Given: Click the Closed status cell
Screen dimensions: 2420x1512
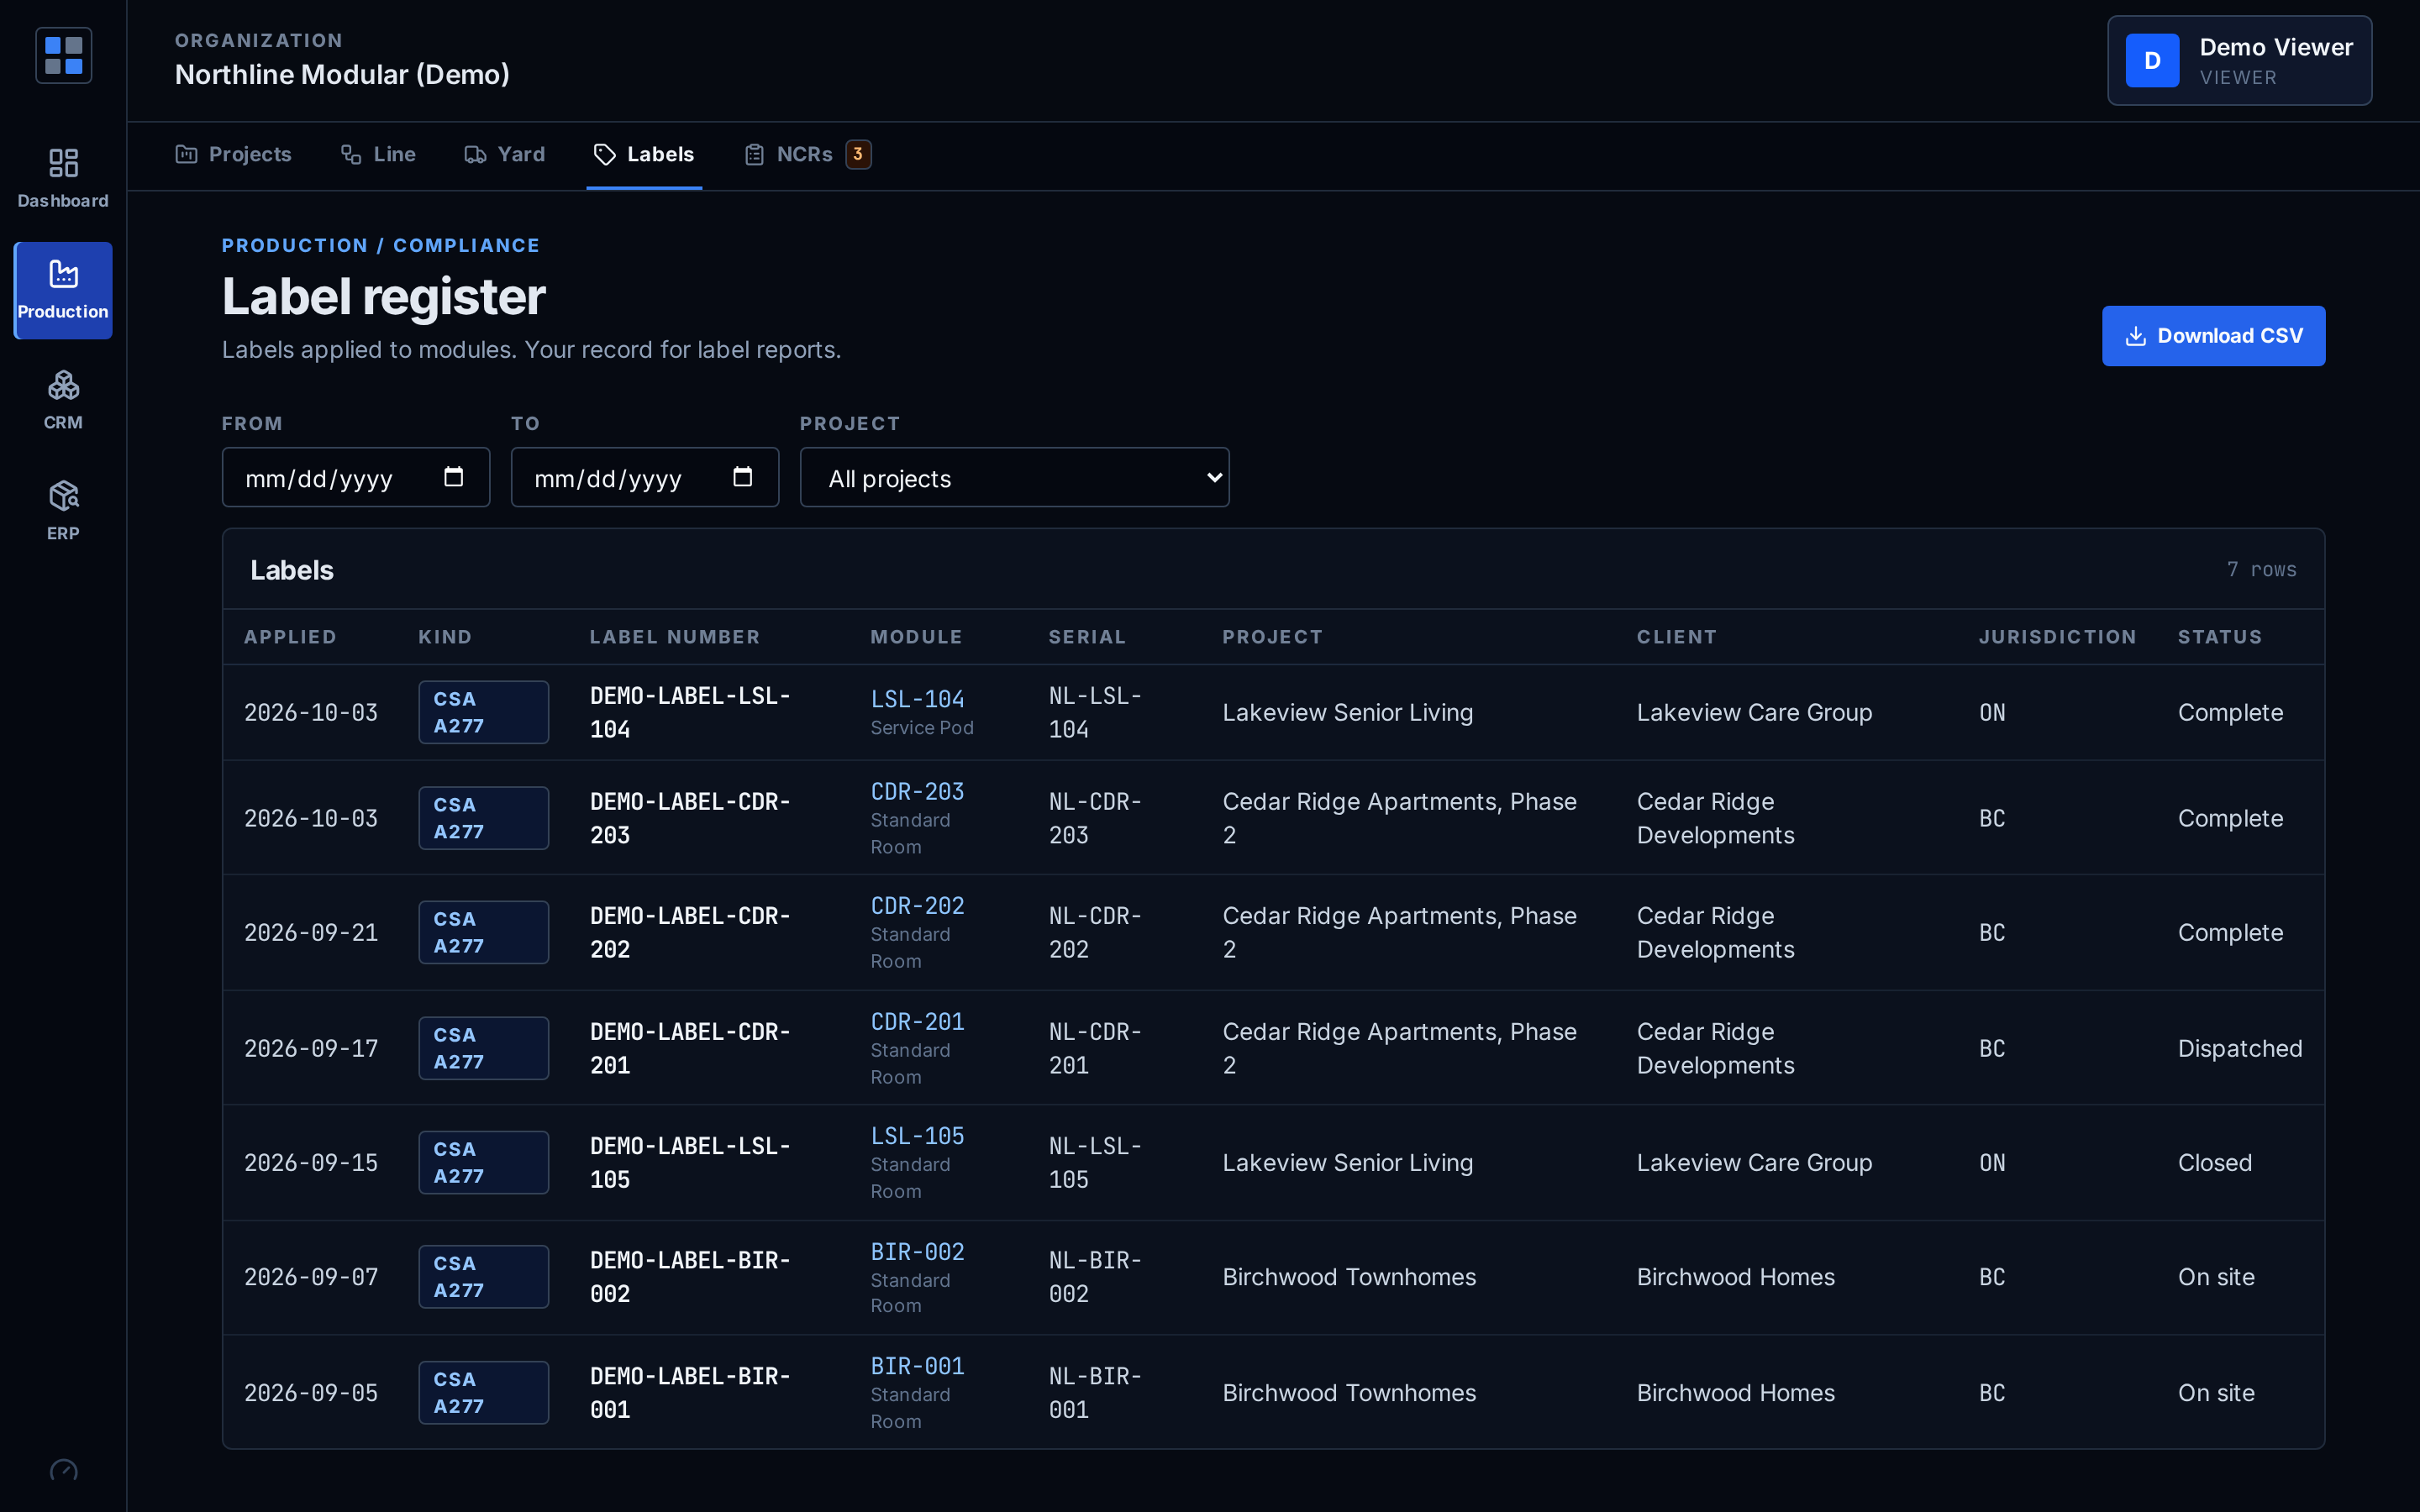Looking at the screenshot, I should 2214,1162.
